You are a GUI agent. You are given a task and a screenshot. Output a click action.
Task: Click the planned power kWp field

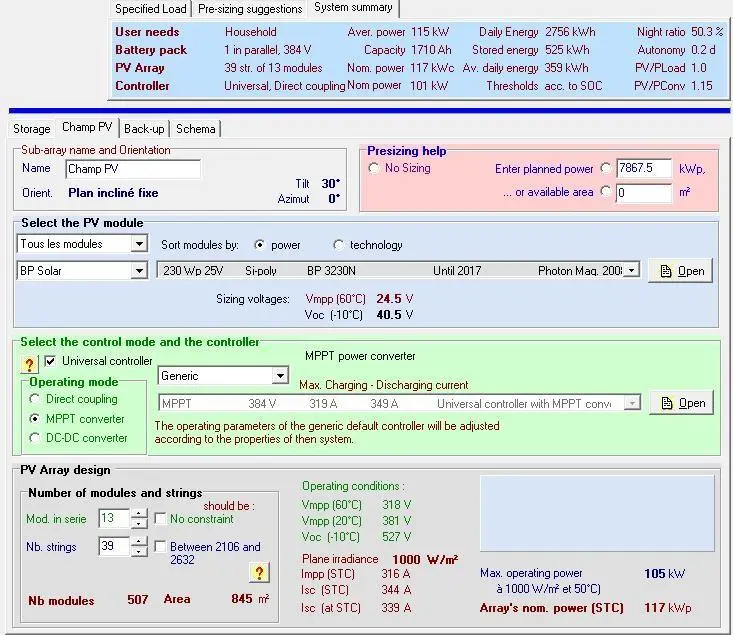click(642, 169)
